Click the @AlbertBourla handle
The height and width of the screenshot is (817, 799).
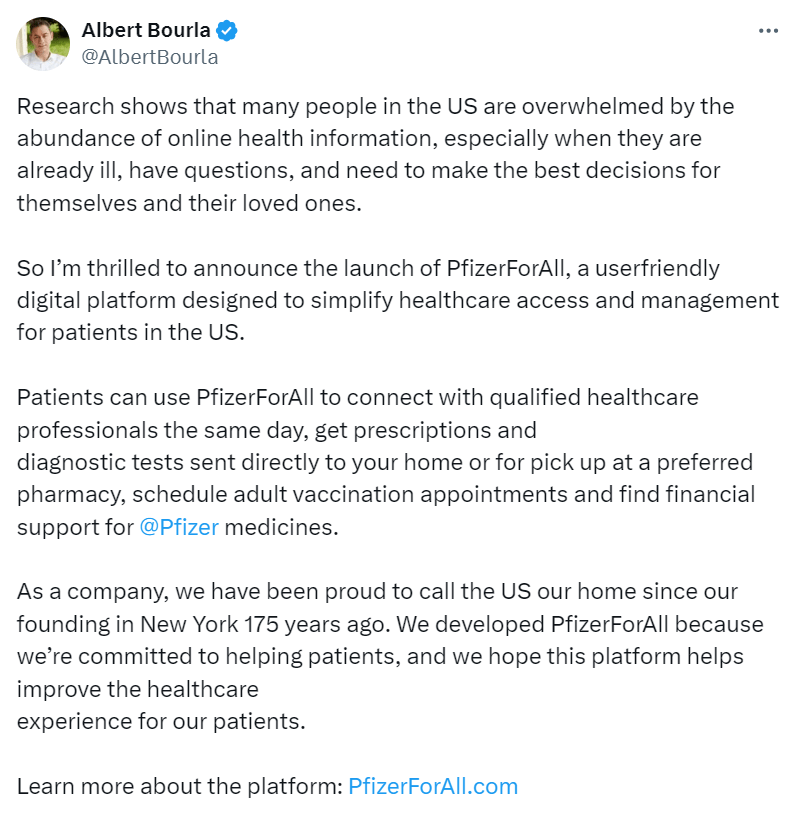pyautogui.click(x=149, y=57)
